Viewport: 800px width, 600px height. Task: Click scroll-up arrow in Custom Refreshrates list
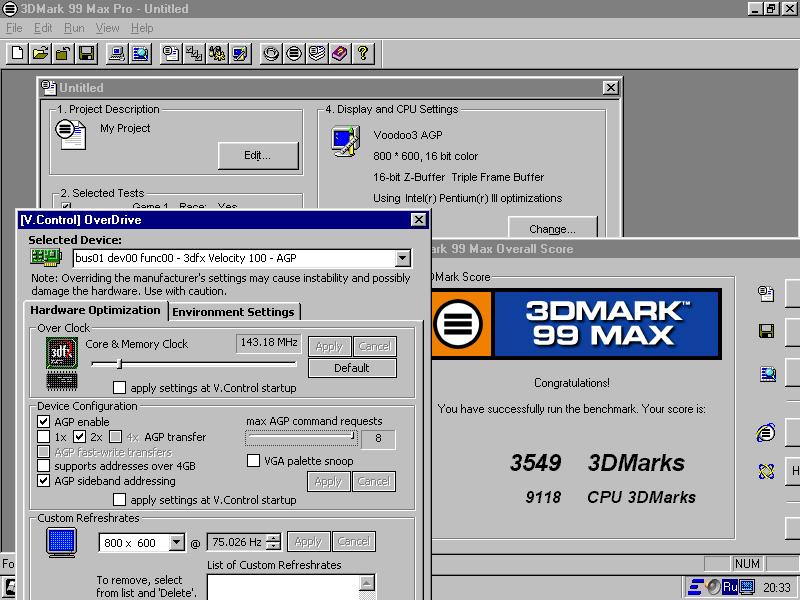[x=367, y=582]
